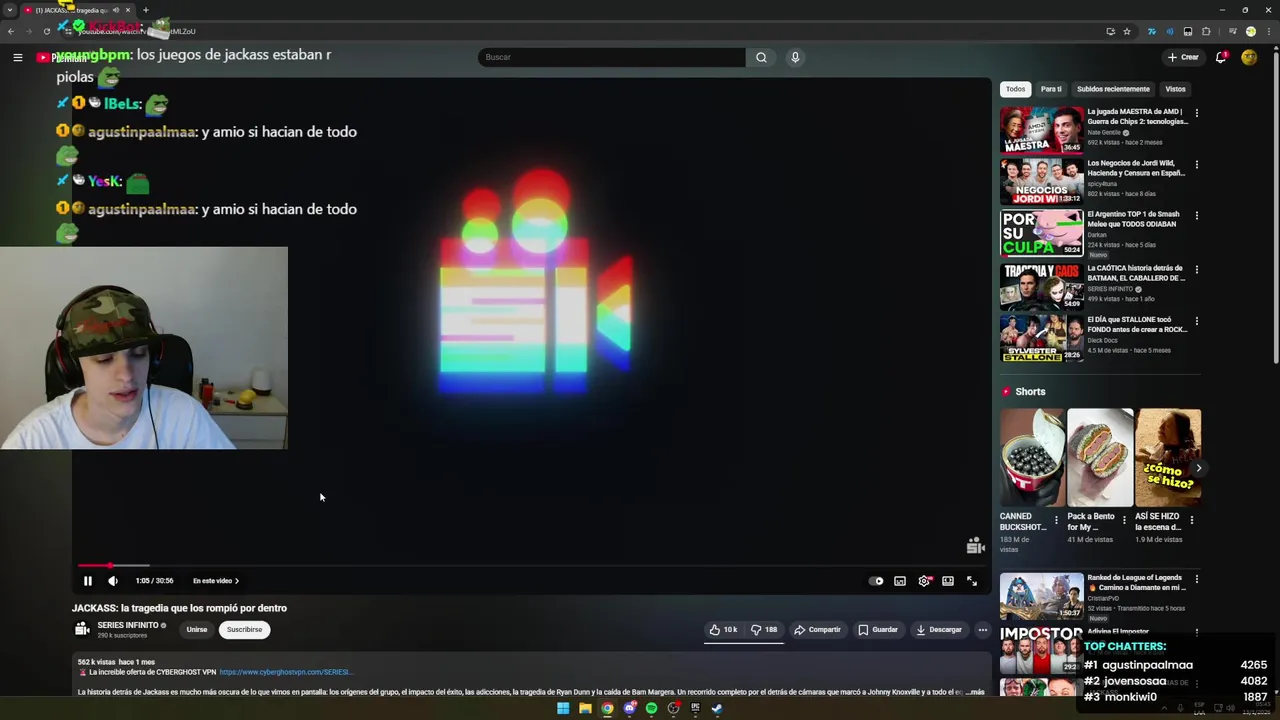Select the 'Todos' filter chip
This screenshot has width=1280, height=720.
click(x=1015, y=89)
